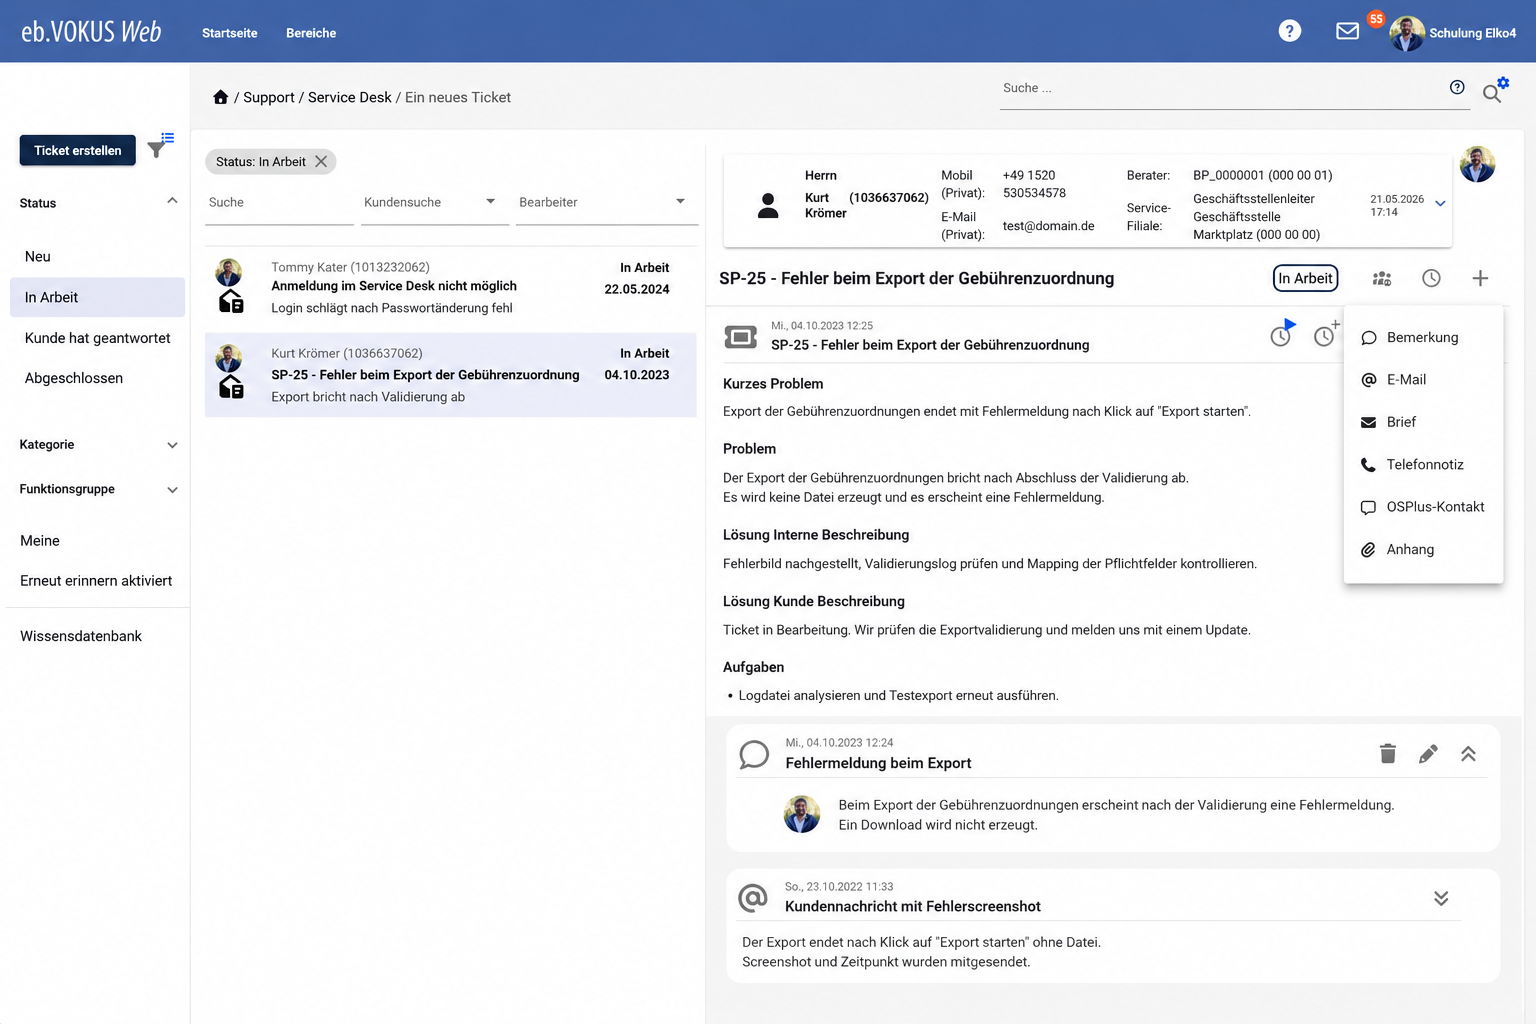Open Startseite in the top navigation

click(x=229, y=33)
